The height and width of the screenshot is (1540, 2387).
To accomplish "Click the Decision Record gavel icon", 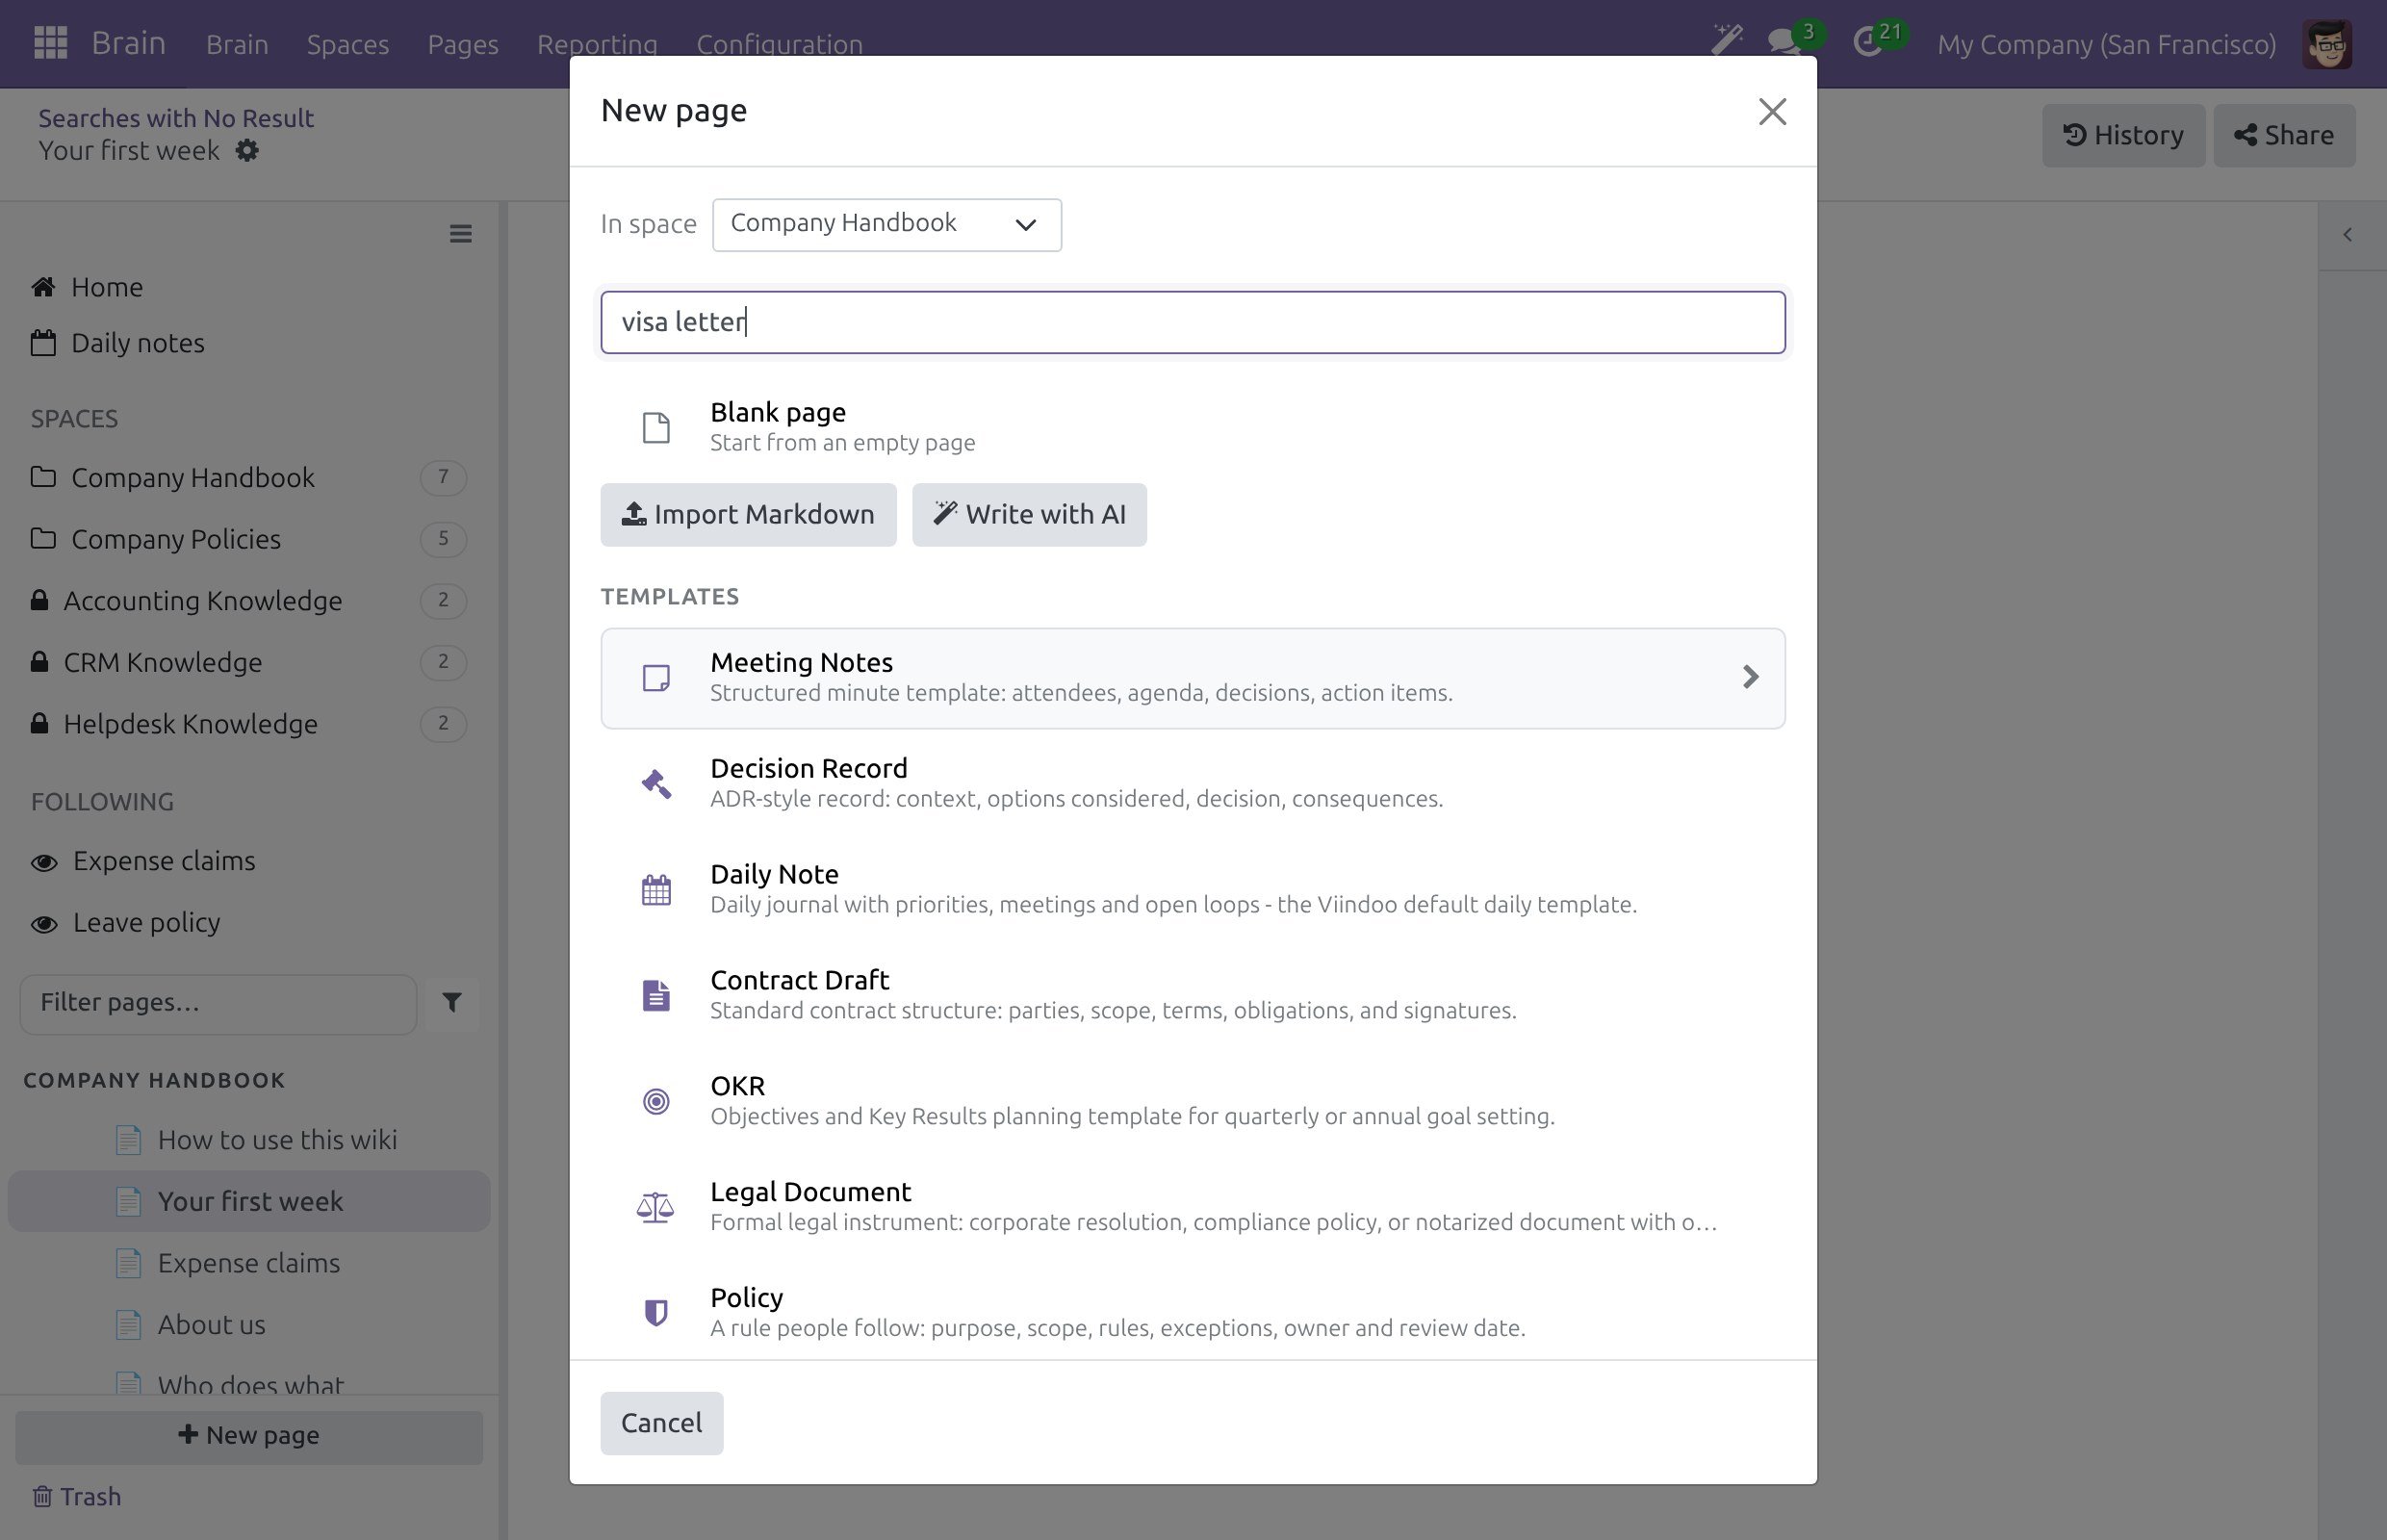I will click(x=656, y=784).
